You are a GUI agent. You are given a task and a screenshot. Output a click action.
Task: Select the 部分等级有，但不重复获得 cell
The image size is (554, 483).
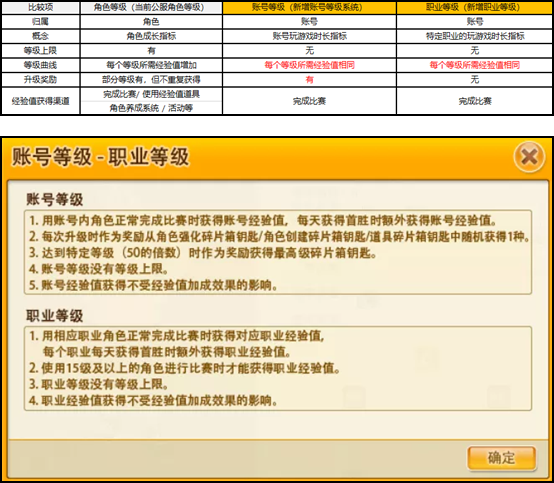151,80
